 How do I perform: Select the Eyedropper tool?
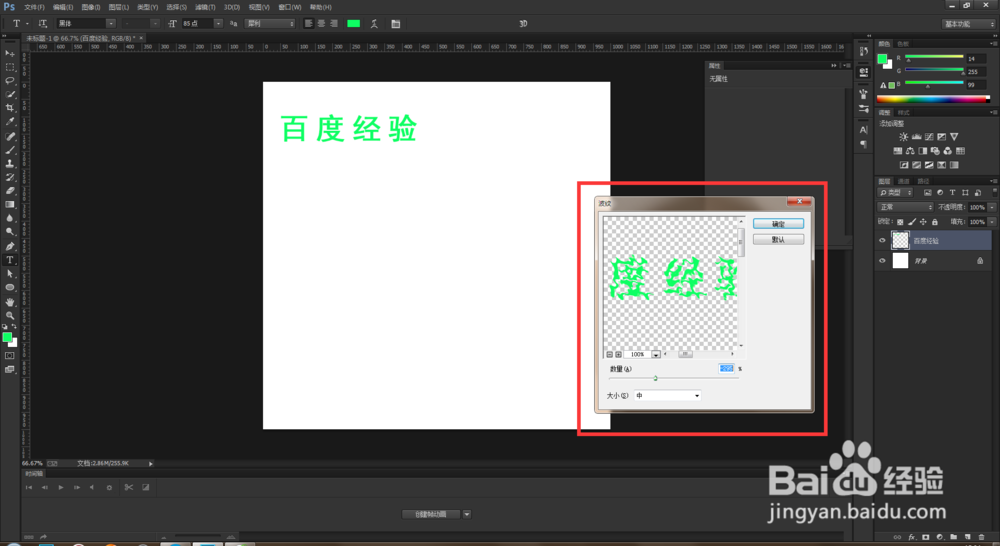(x=10, y=121)
